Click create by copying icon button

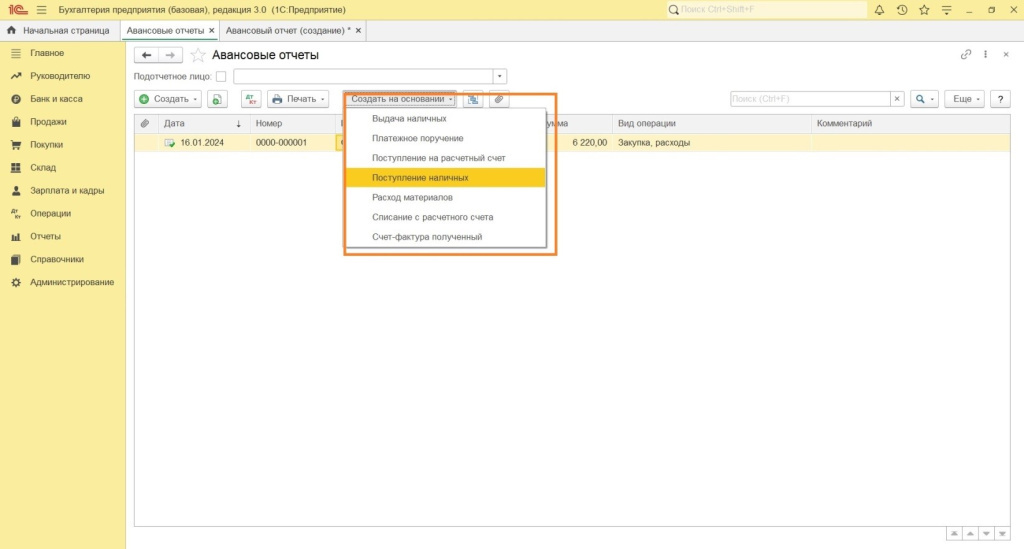coord(218,99)
